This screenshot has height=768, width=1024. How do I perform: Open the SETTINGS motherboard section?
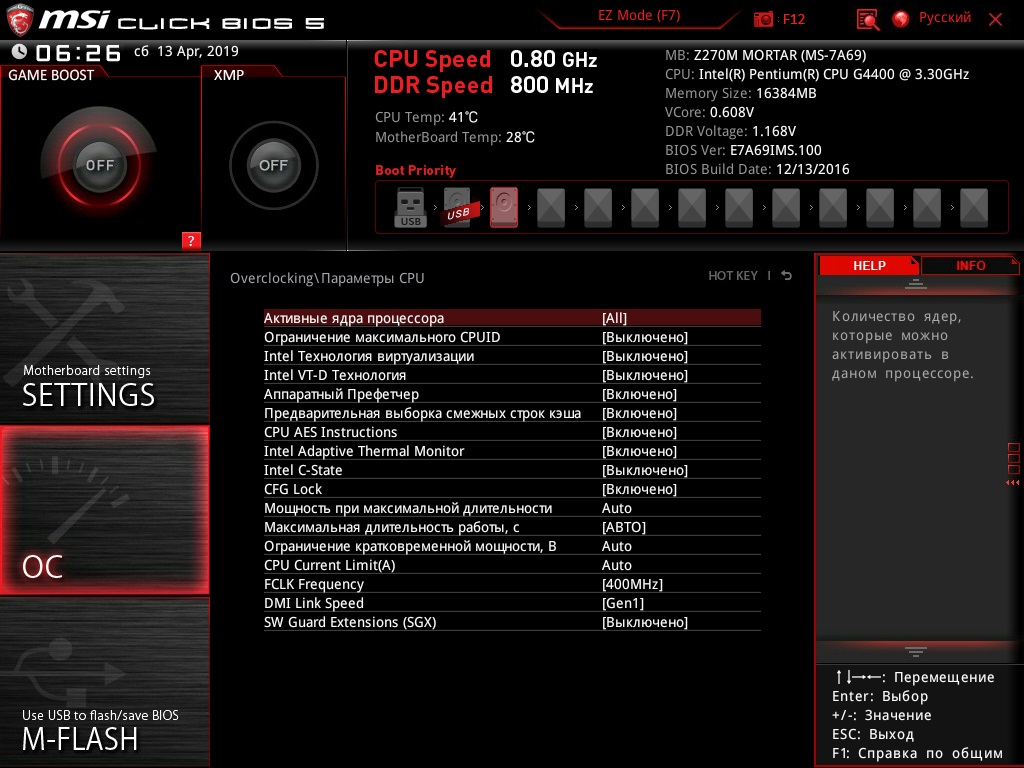coord(104,338)
